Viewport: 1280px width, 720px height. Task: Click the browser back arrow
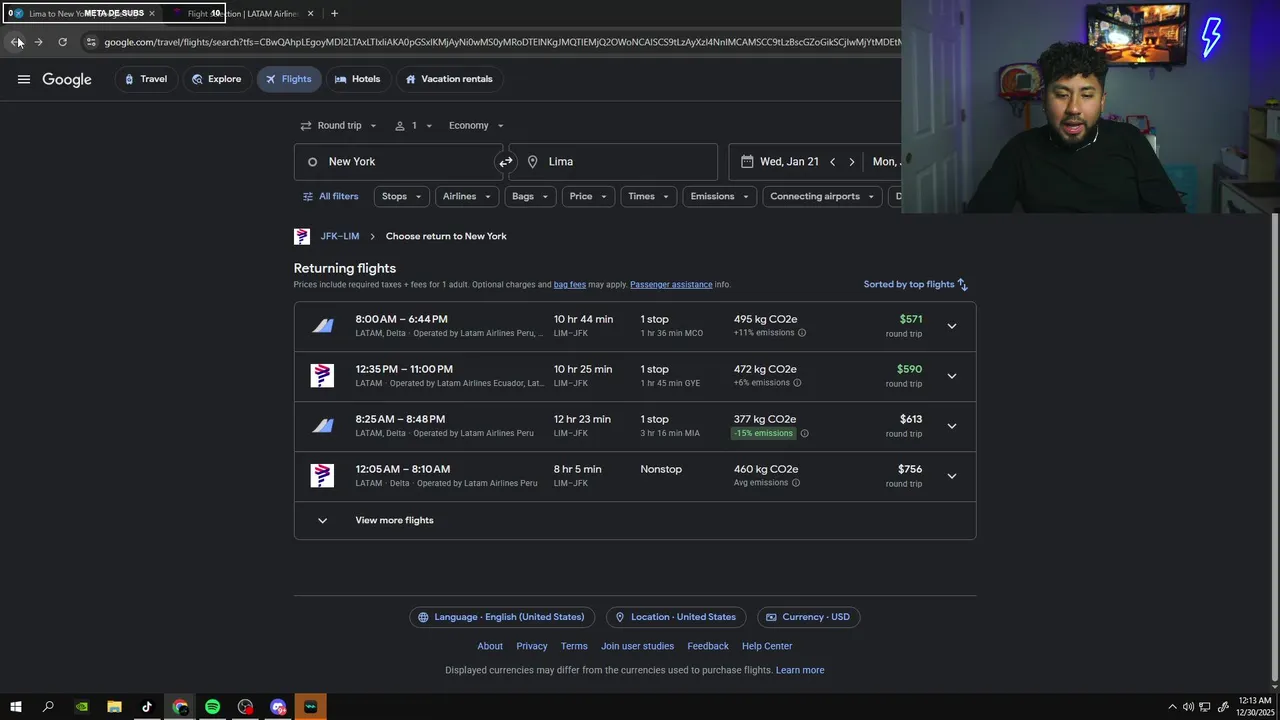coord(15,42)
